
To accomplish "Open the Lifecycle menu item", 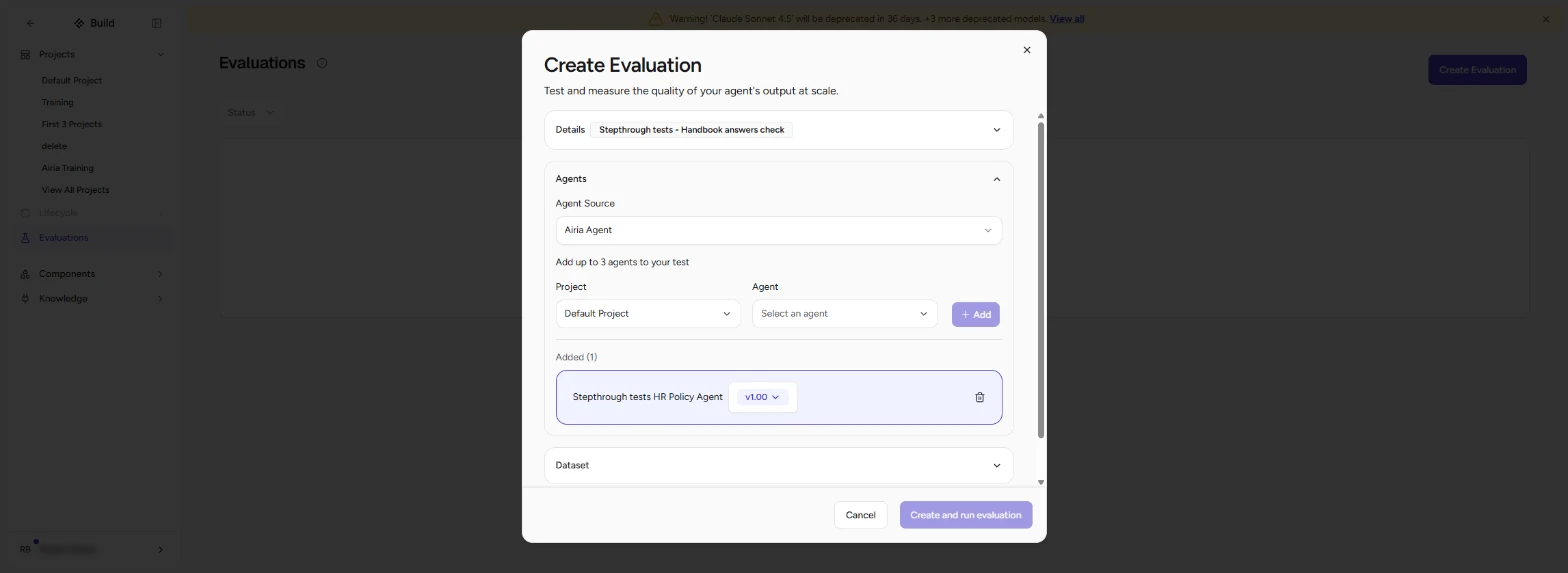I will (x=92, y=213).
